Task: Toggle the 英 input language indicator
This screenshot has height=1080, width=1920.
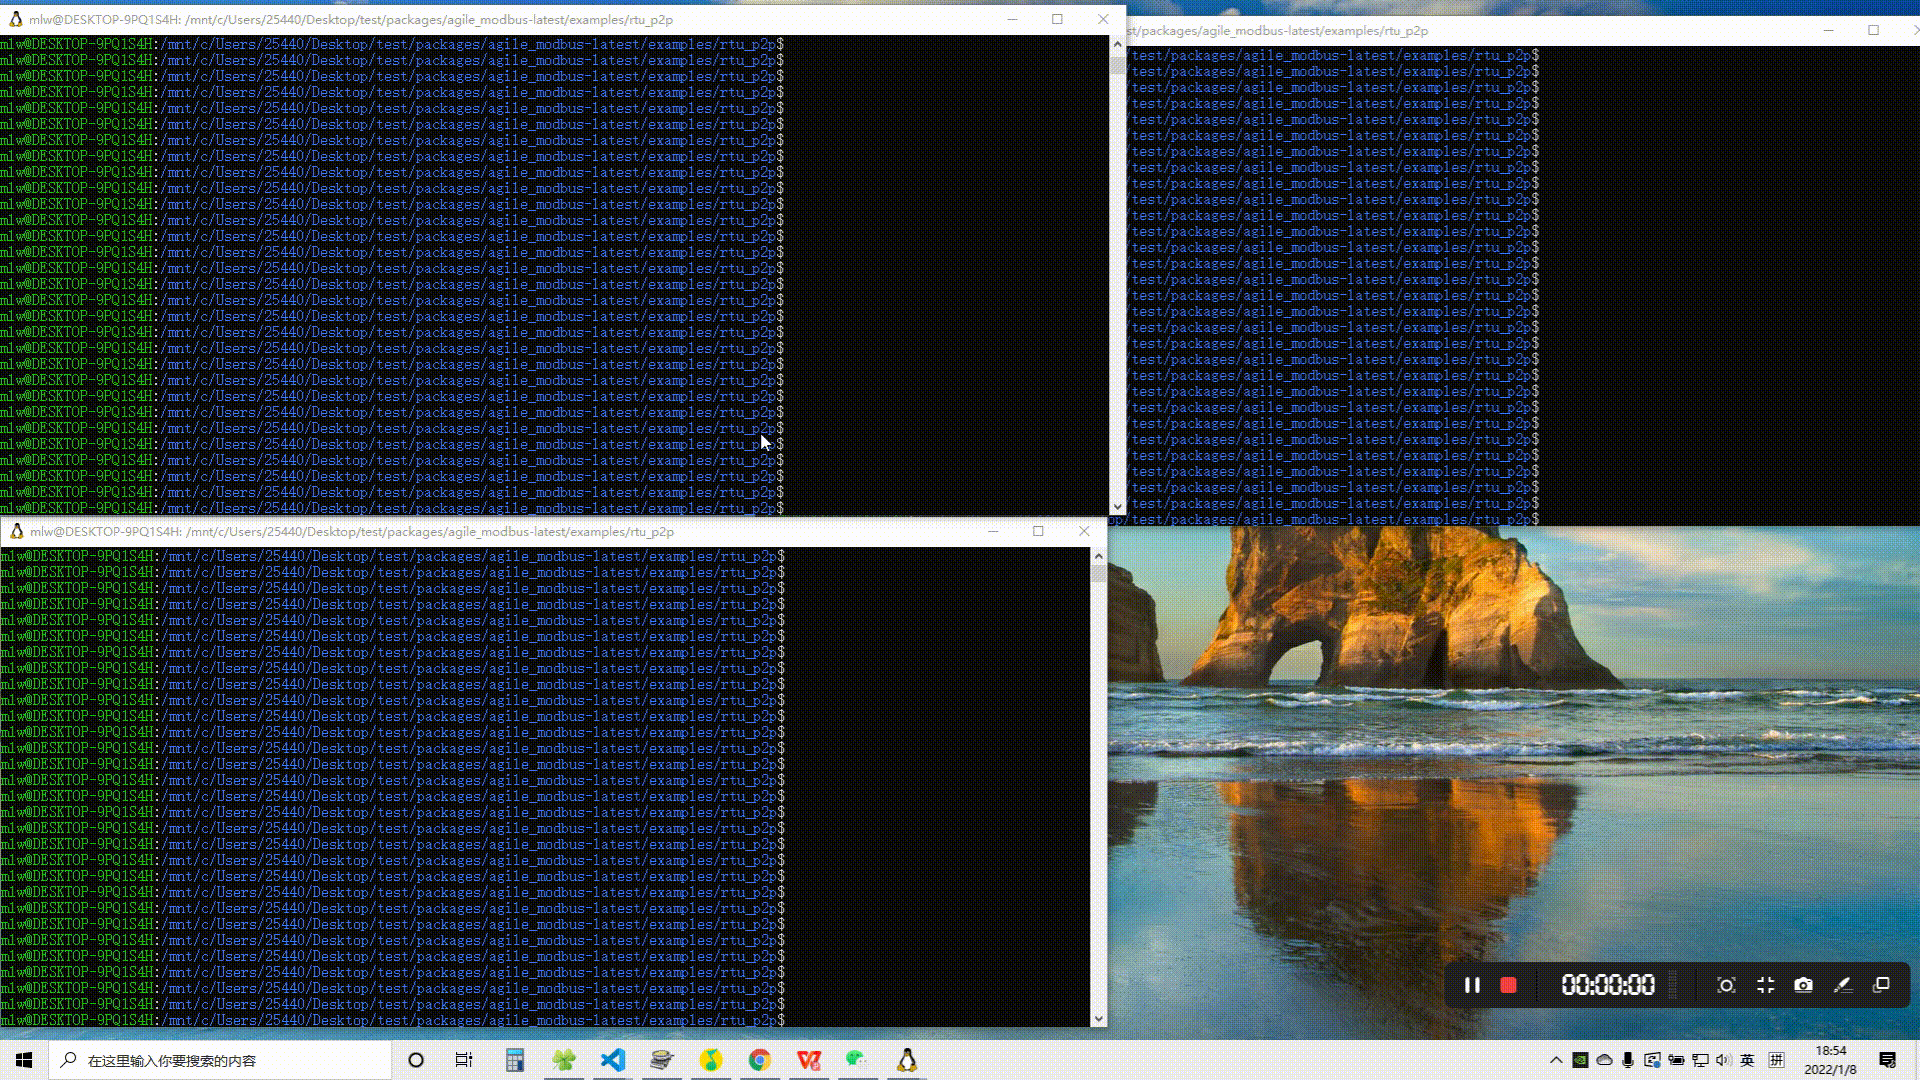Action: [x=1747, y=1060]
